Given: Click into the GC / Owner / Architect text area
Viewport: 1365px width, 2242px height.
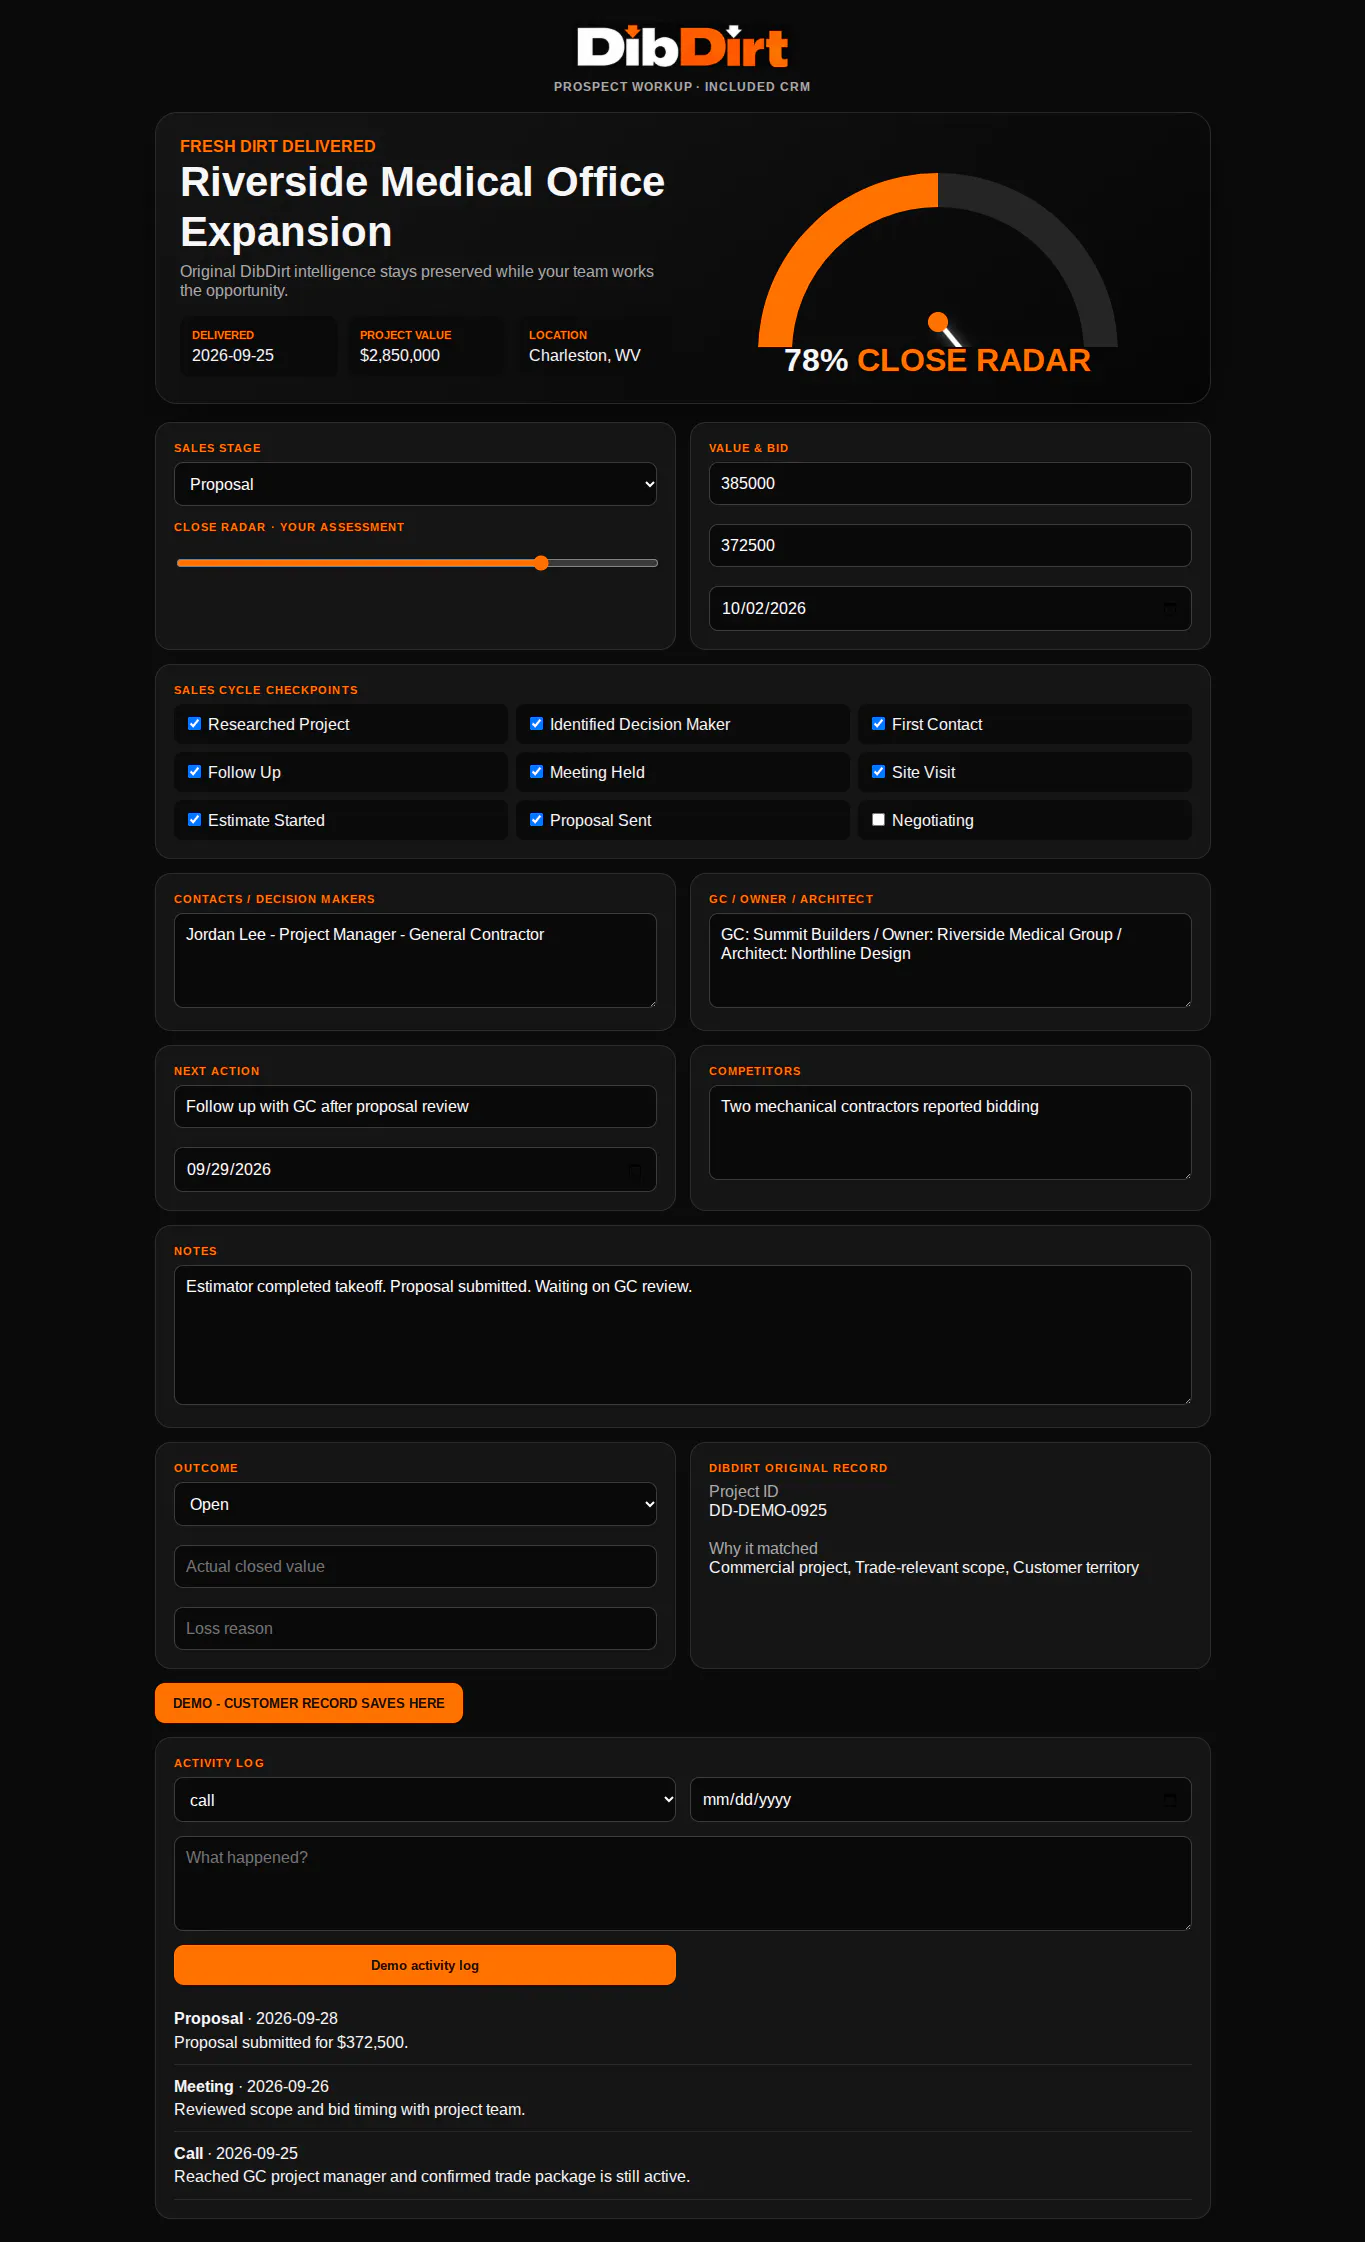Looking at the screenshot, I should [x=950, y=960].
